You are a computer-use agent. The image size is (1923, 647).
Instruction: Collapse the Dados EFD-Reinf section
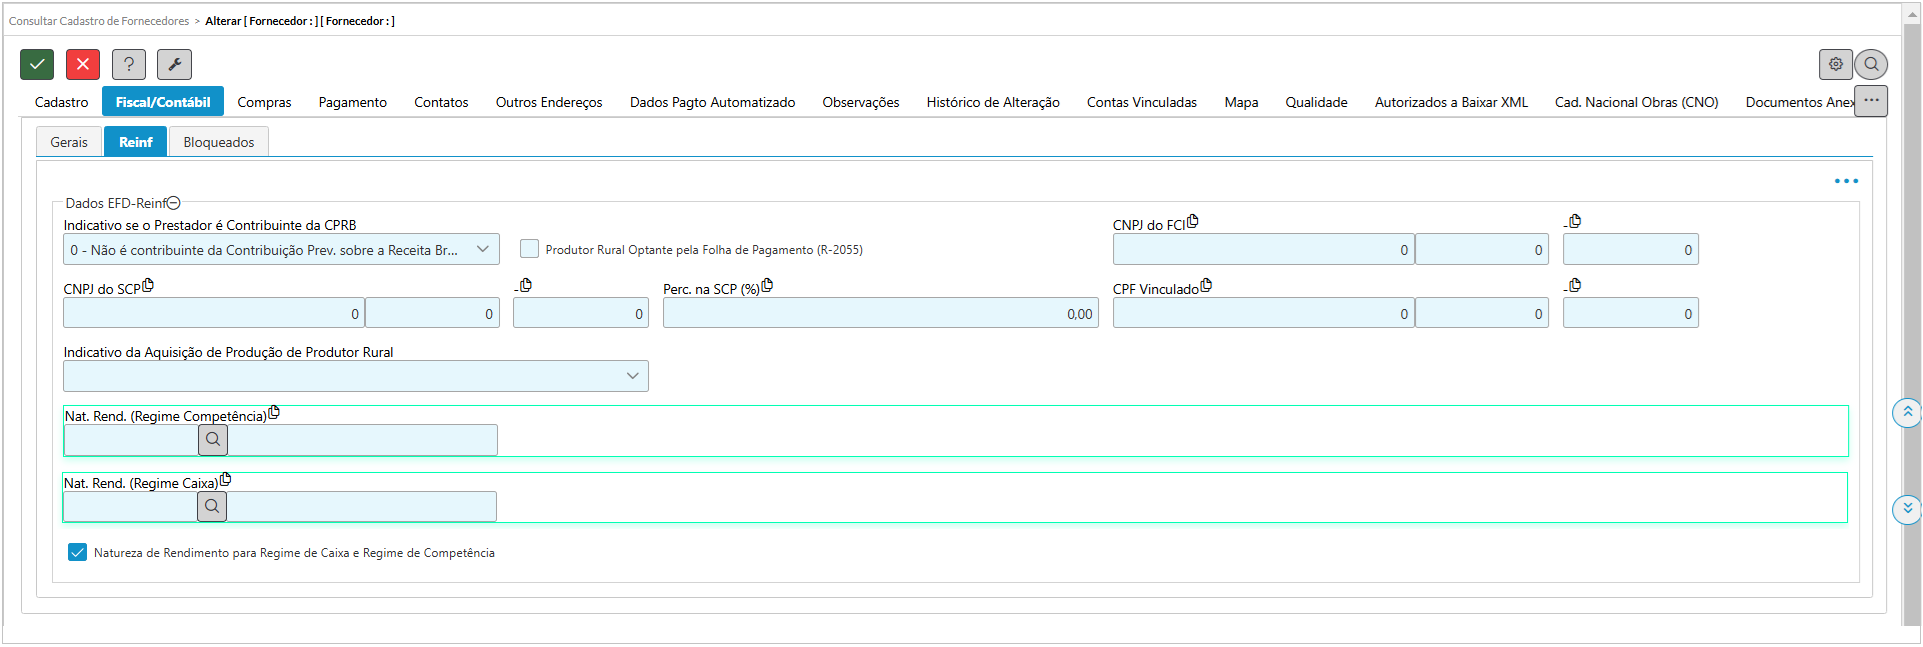pos(174,203)
